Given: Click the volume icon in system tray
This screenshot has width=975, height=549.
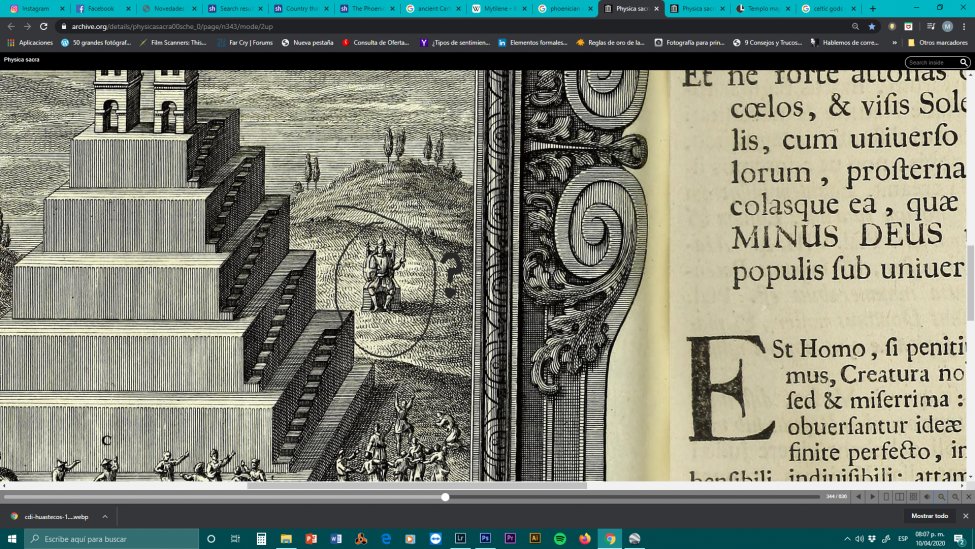Looking at the screenshot, I should (859, 539).
